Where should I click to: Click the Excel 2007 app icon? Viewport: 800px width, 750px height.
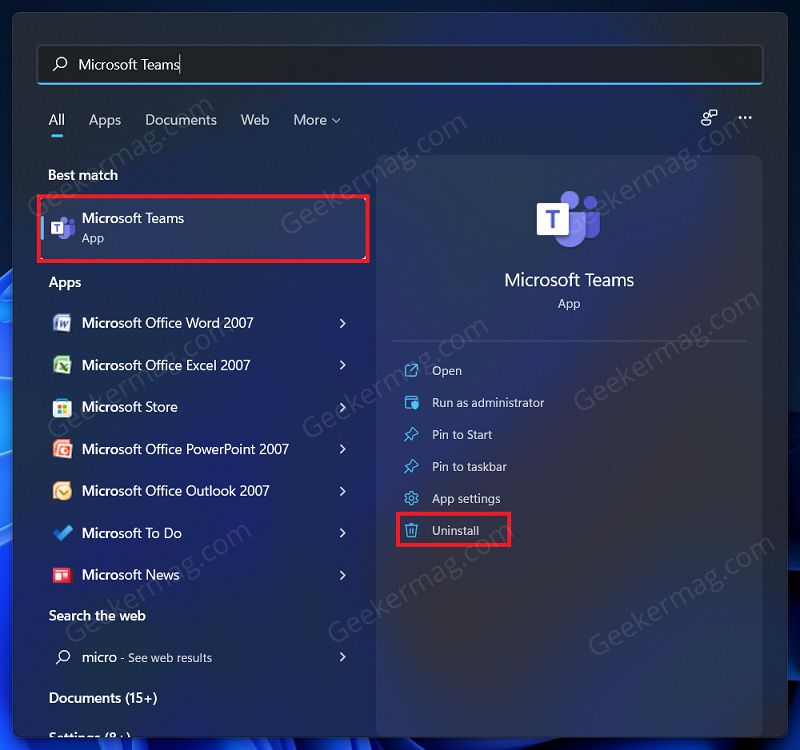(x=62, y=365)
